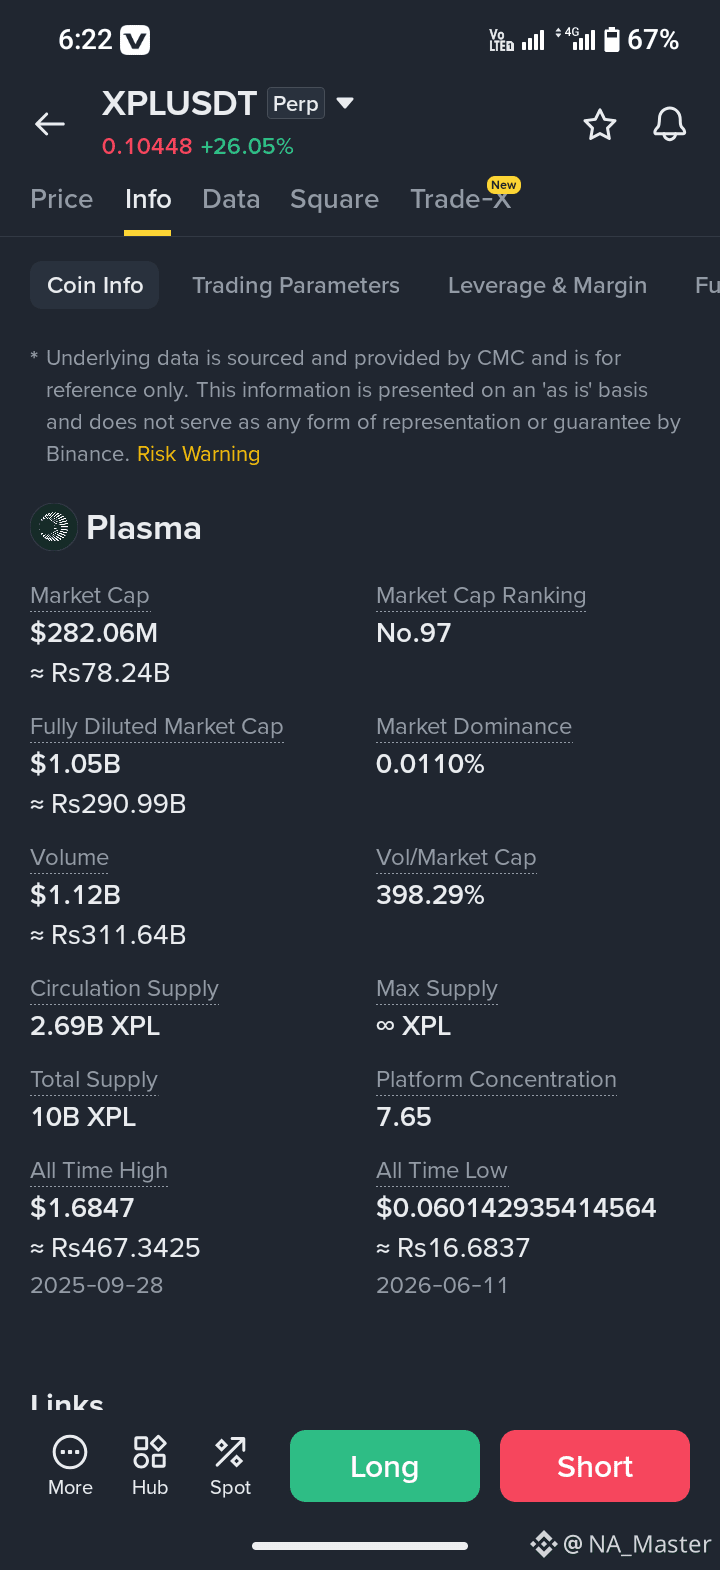Select the Coin Info chip
The height and width of the screenshot is (1570, 720).
click(x=95, y=285)
